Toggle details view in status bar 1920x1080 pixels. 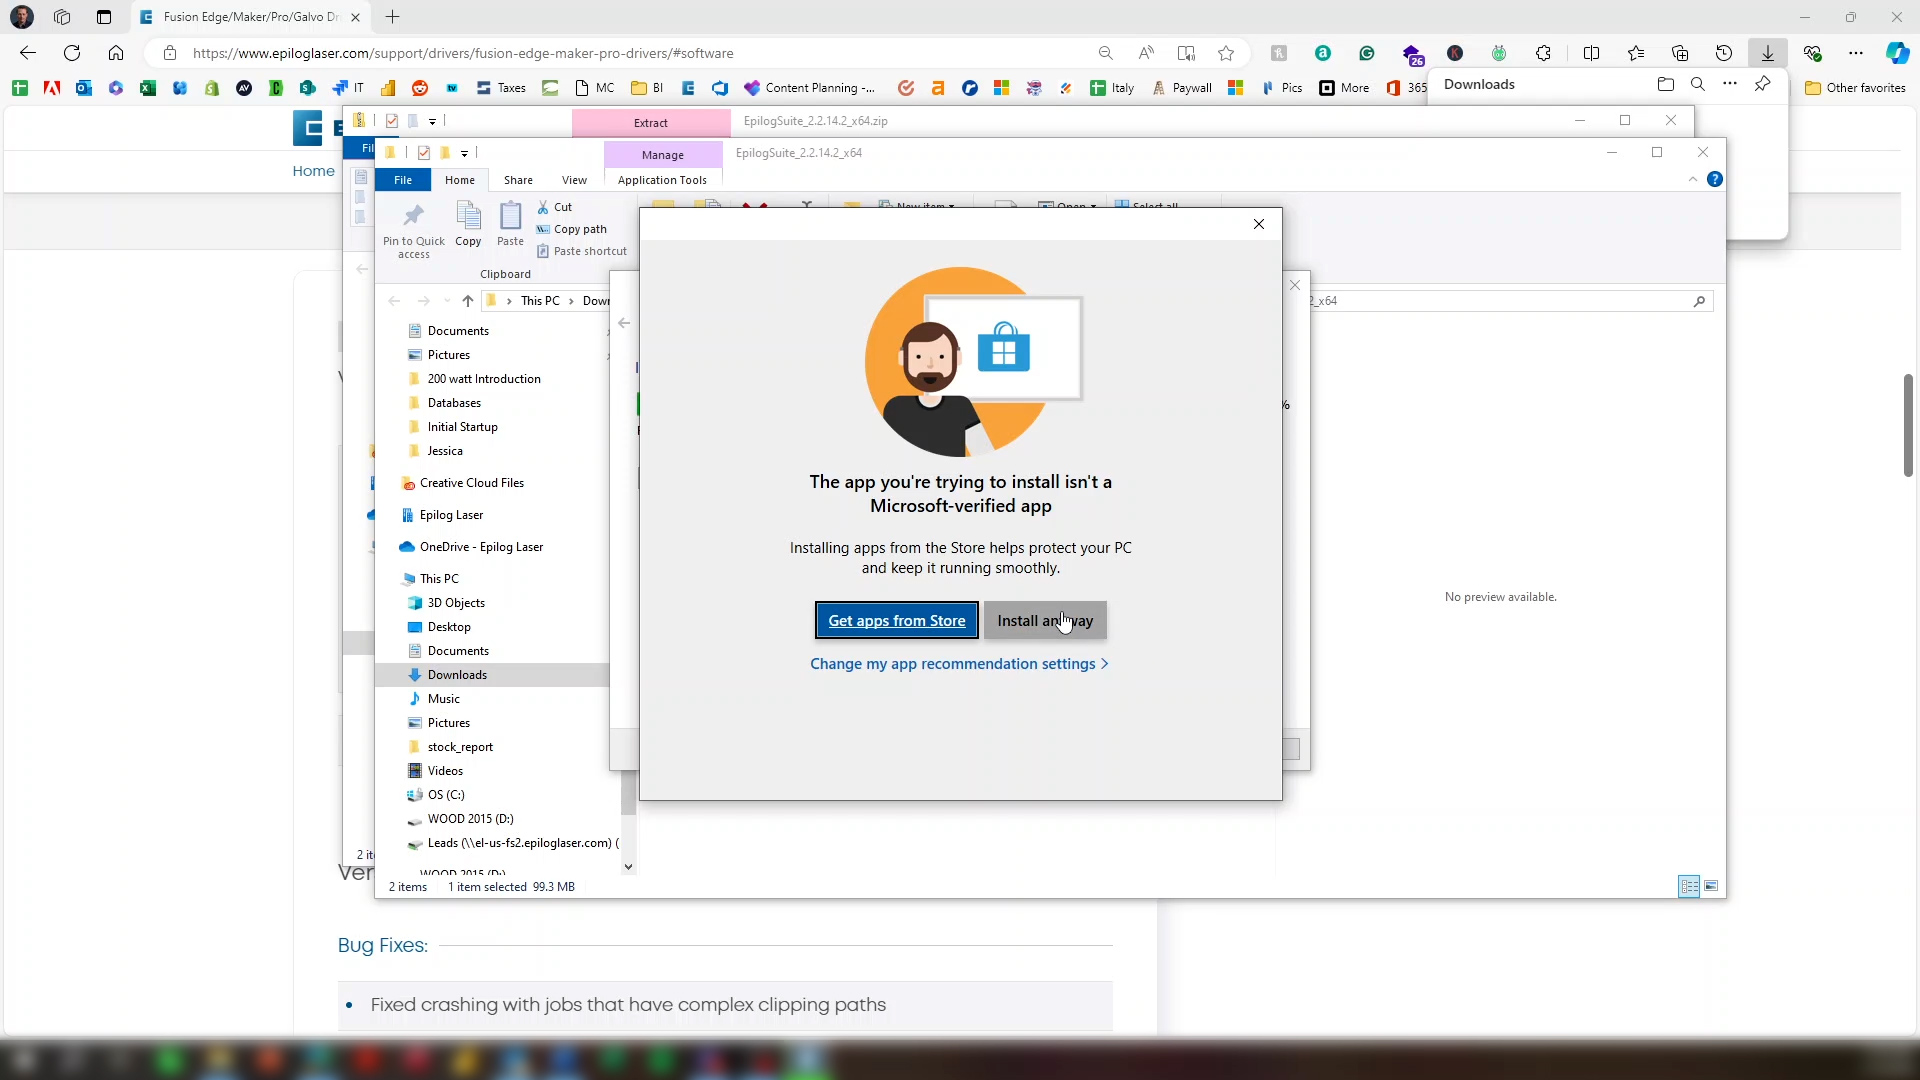tap(1688, 886)
